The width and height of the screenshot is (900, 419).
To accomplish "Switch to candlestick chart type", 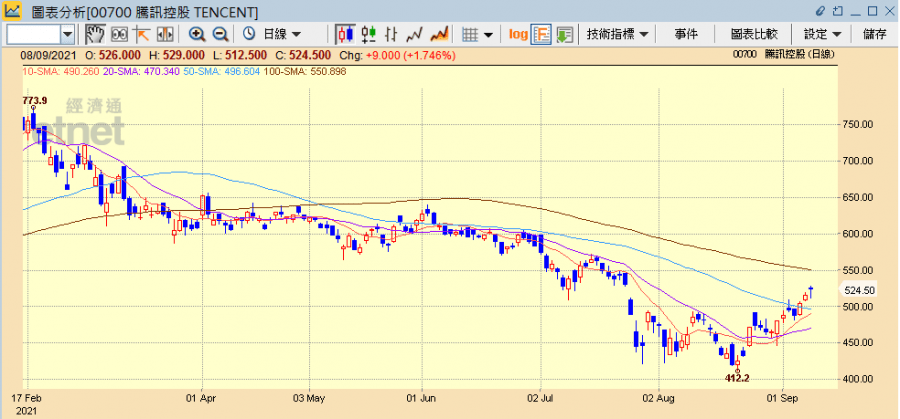I will (x=343, y=34).
